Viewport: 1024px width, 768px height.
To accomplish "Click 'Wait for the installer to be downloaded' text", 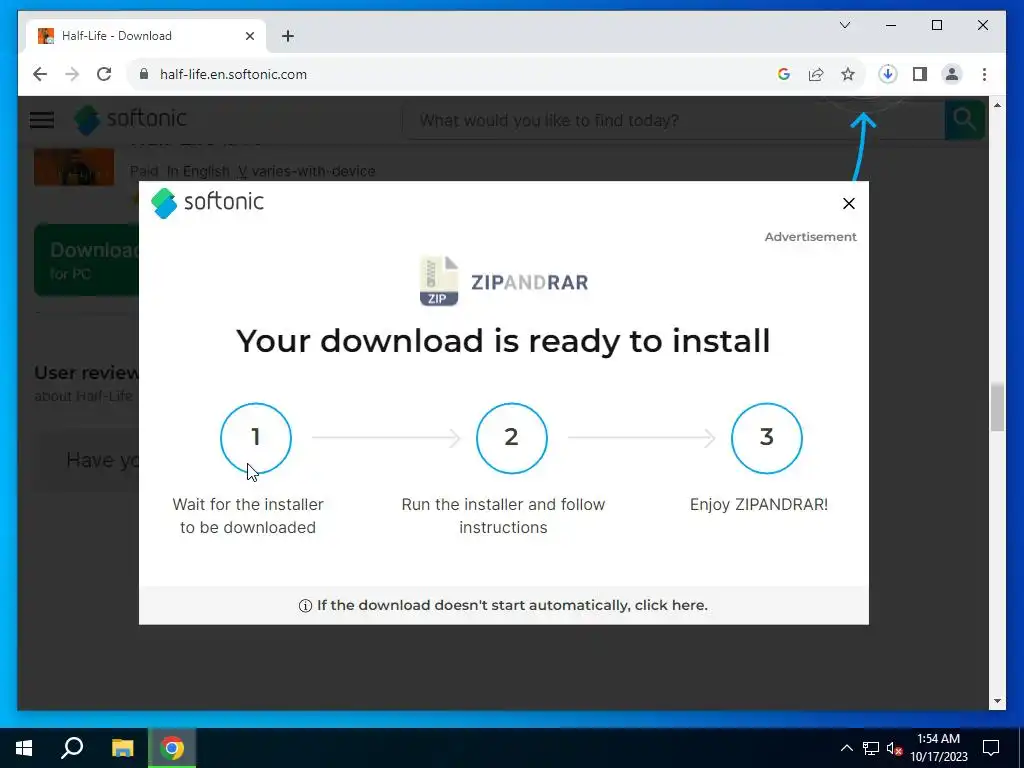I will click(248, 516).
